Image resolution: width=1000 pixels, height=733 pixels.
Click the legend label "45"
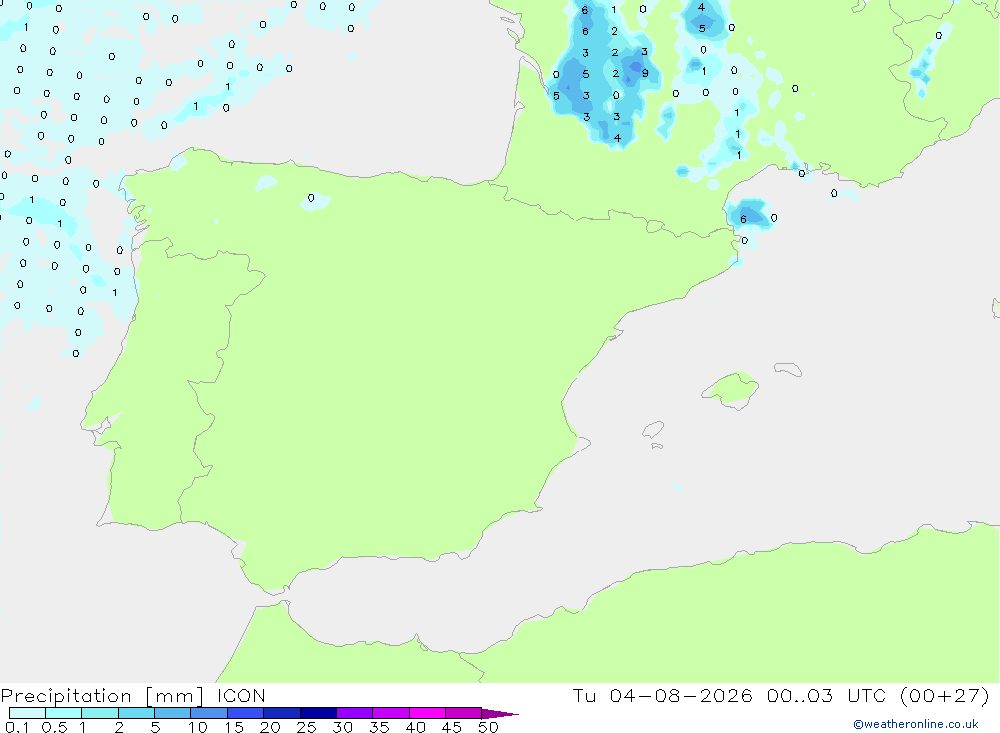tap(452, 727)
